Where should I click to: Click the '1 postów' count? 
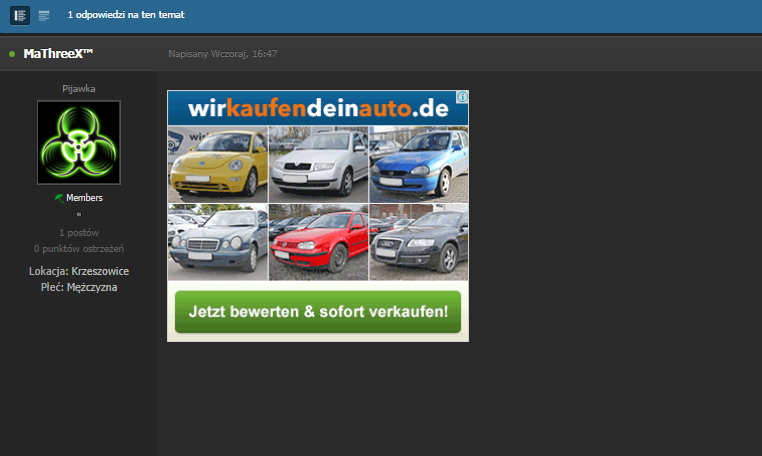pos(79,233)
